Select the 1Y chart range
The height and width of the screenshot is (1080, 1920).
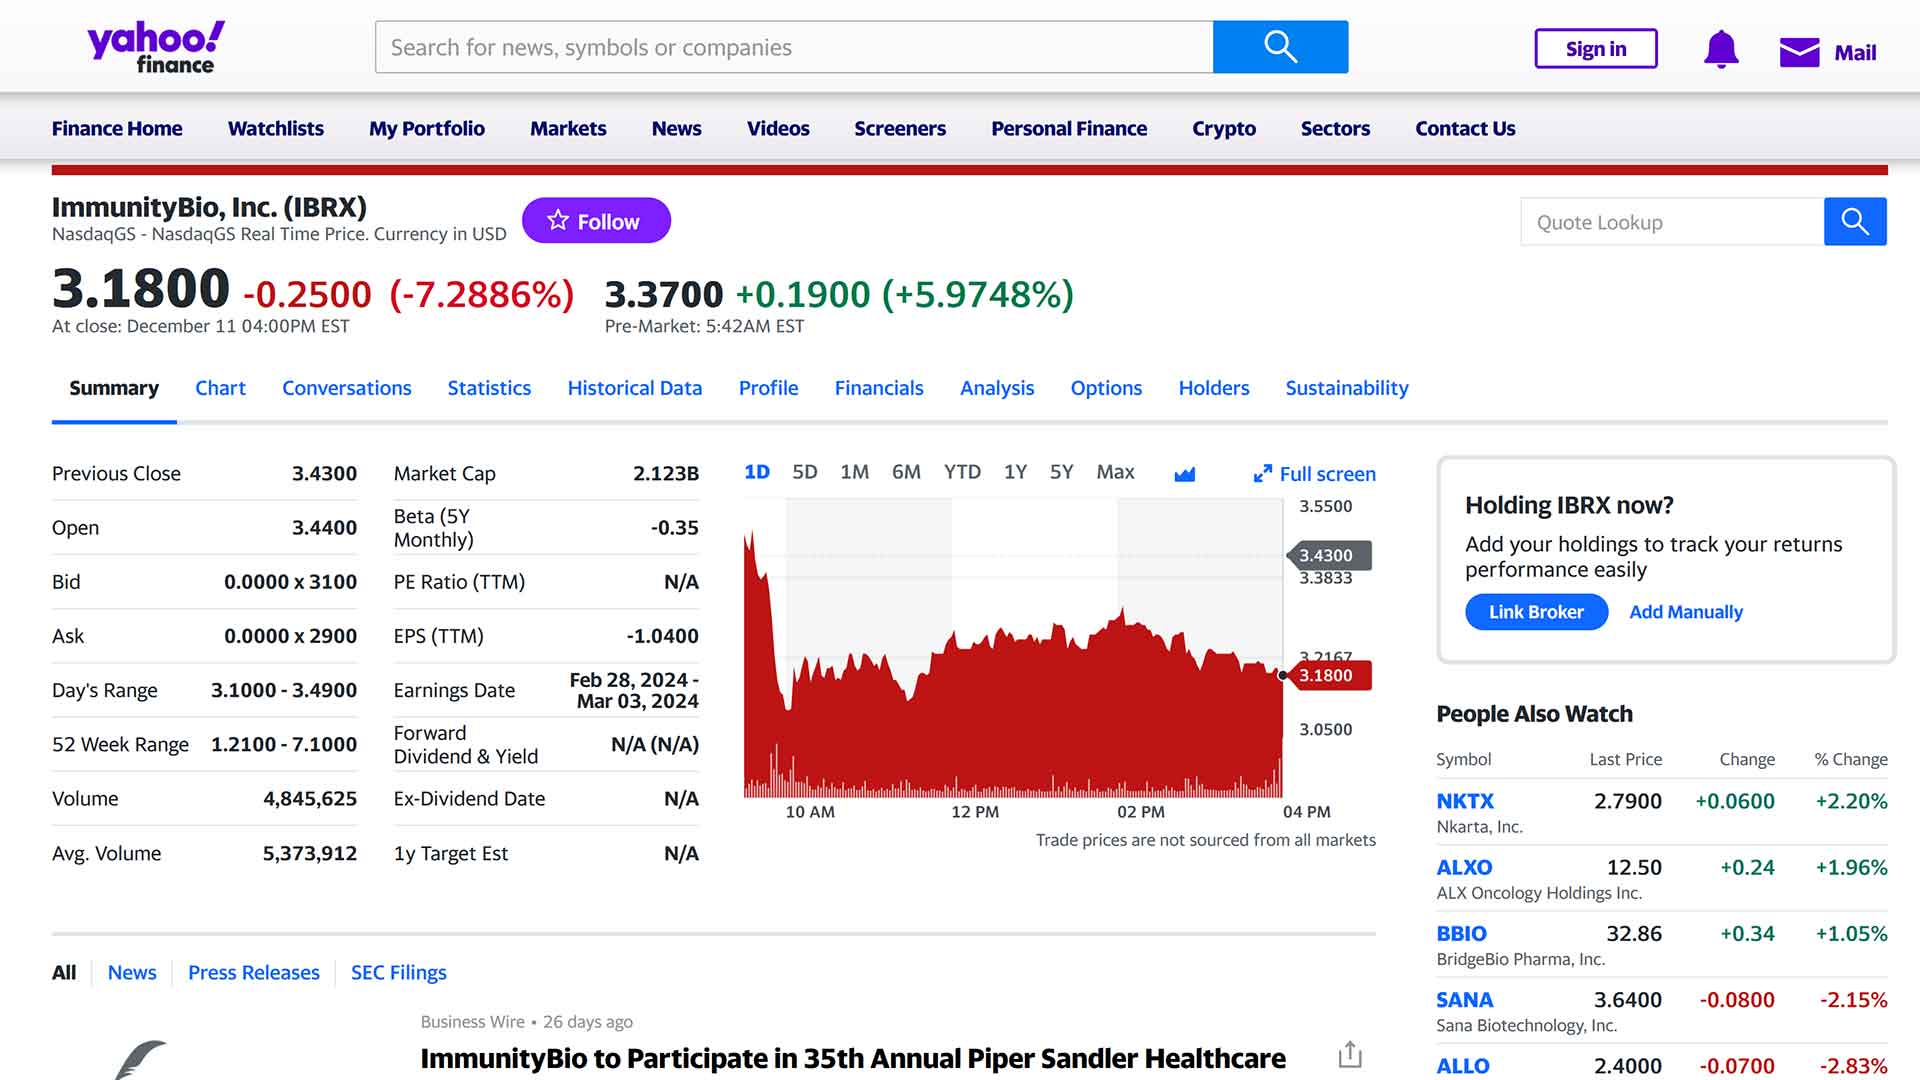click(1015, 472)
